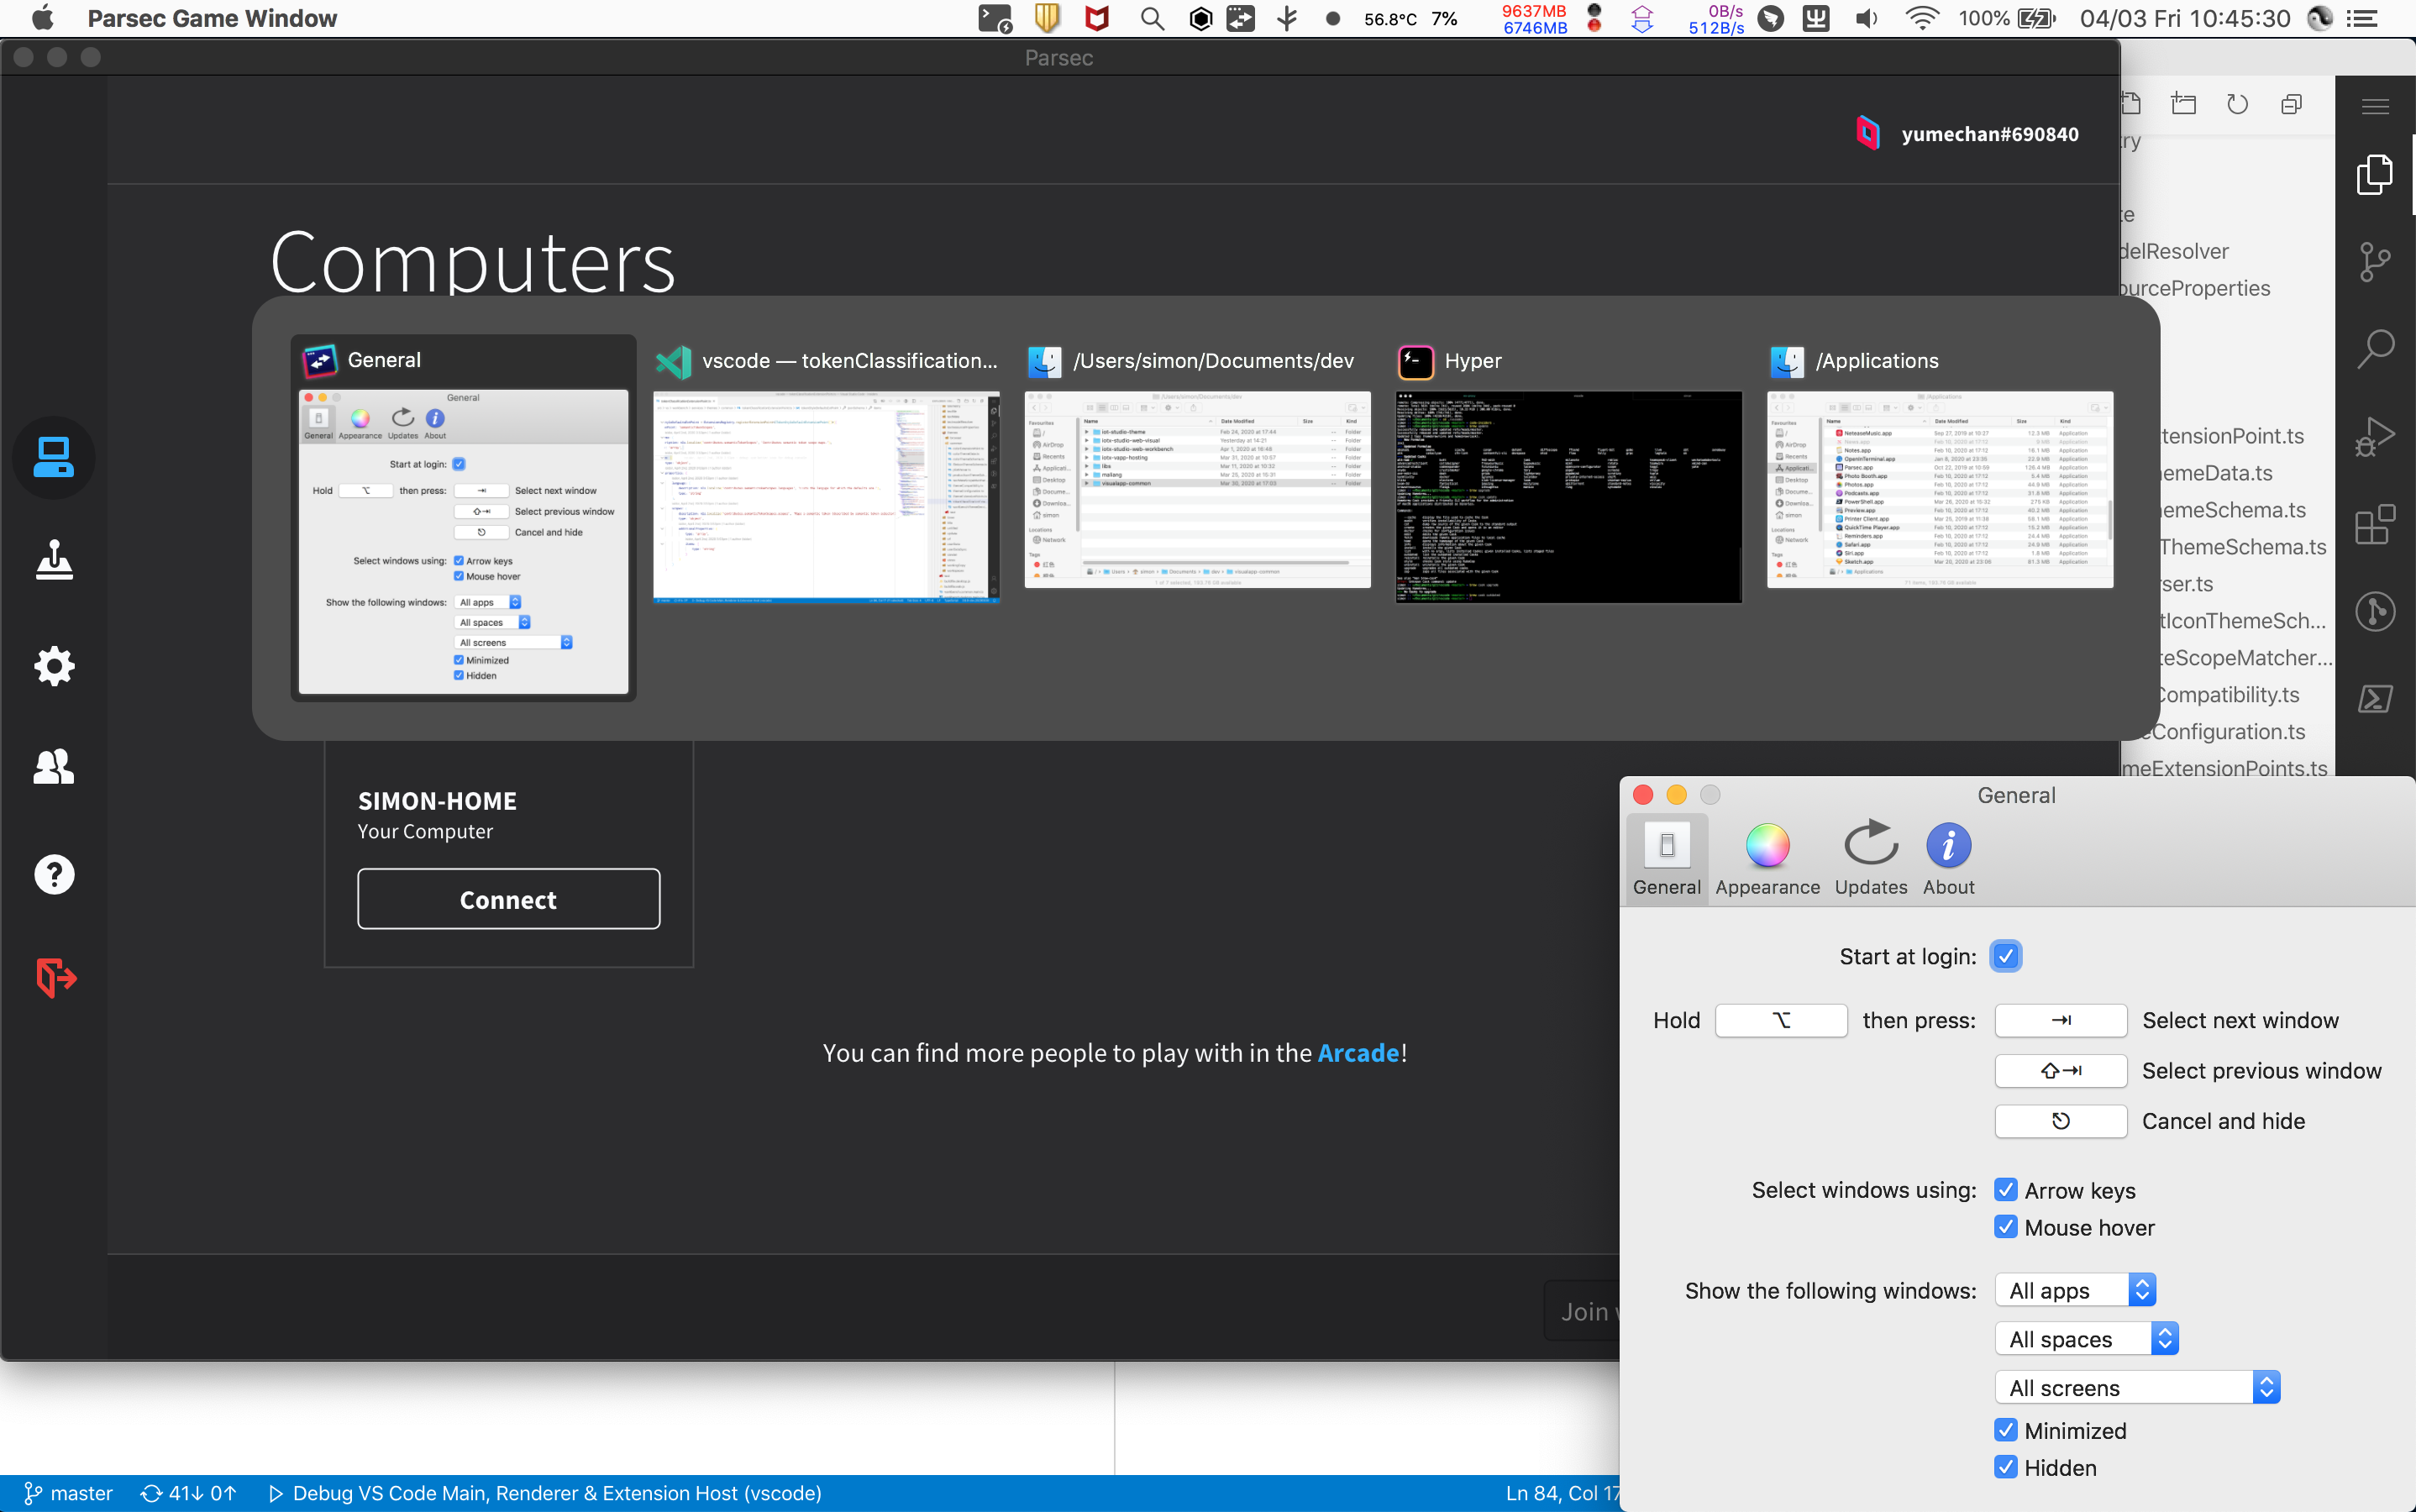The width and height of the screenshot is (2416, 1512).
Task: Open the Friends icon in the Parsec sidebar
Action: coord(54,767)
